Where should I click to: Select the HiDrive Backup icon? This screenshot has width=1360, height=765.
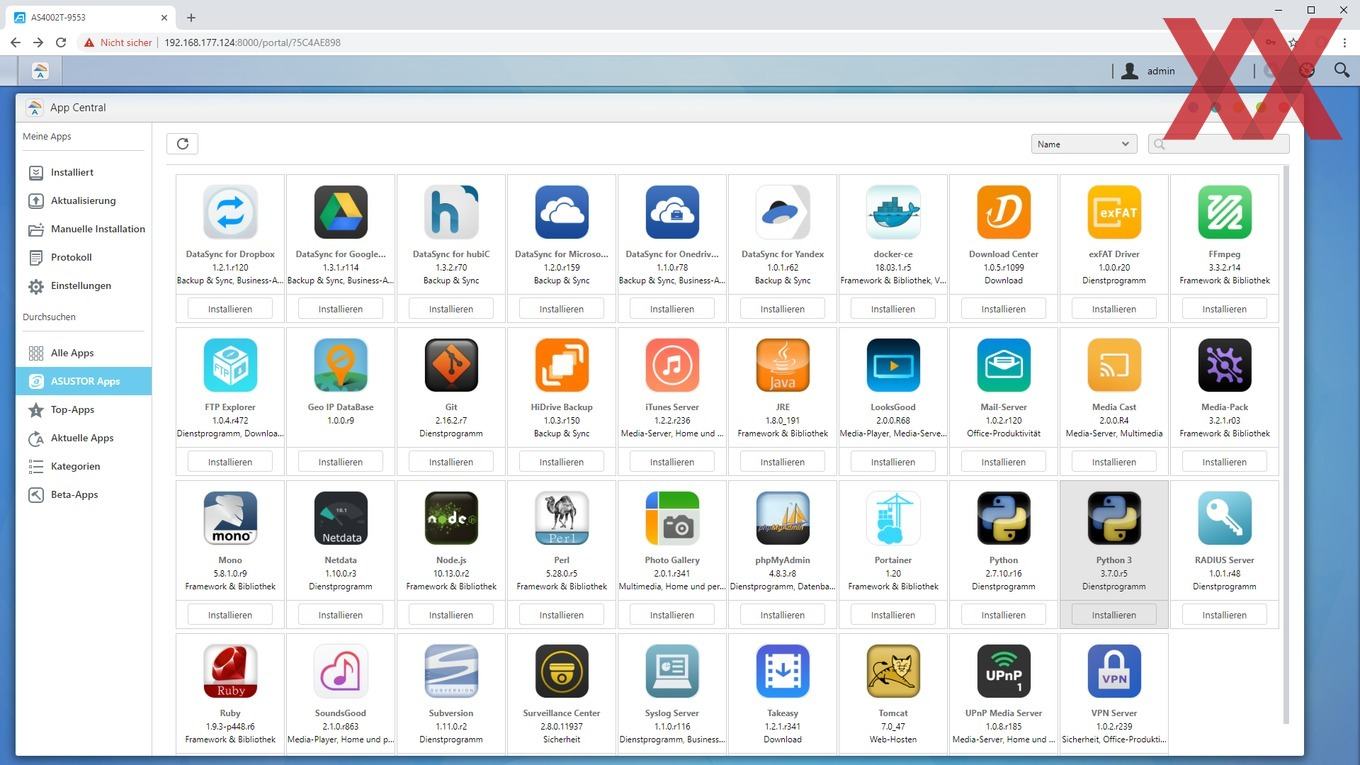[561, 365]
